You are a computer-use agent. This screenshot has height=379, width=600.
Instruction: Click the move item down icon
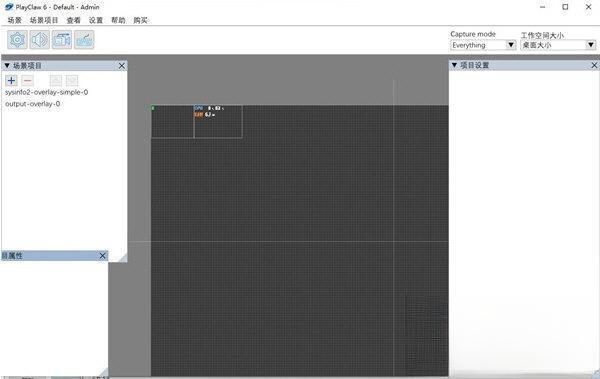tap(72, 80)
